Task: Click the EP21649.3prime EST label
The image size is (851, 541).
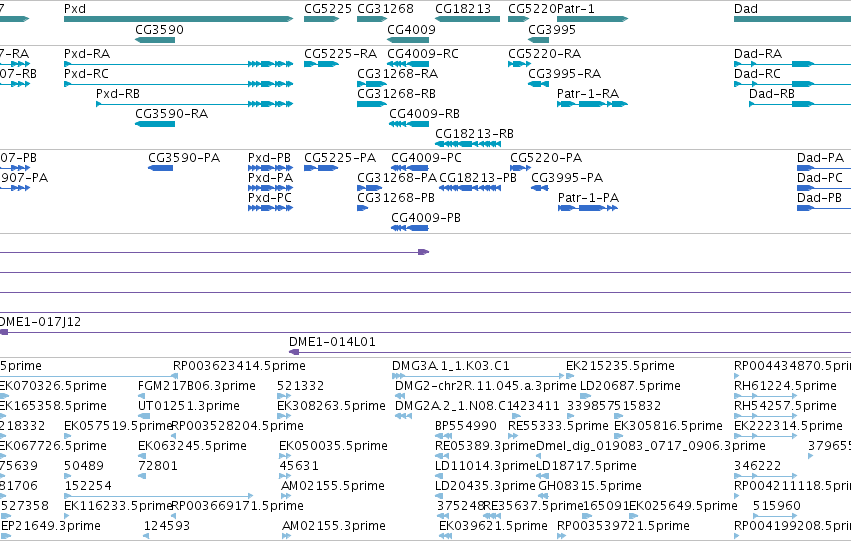Action: [51, 526]
